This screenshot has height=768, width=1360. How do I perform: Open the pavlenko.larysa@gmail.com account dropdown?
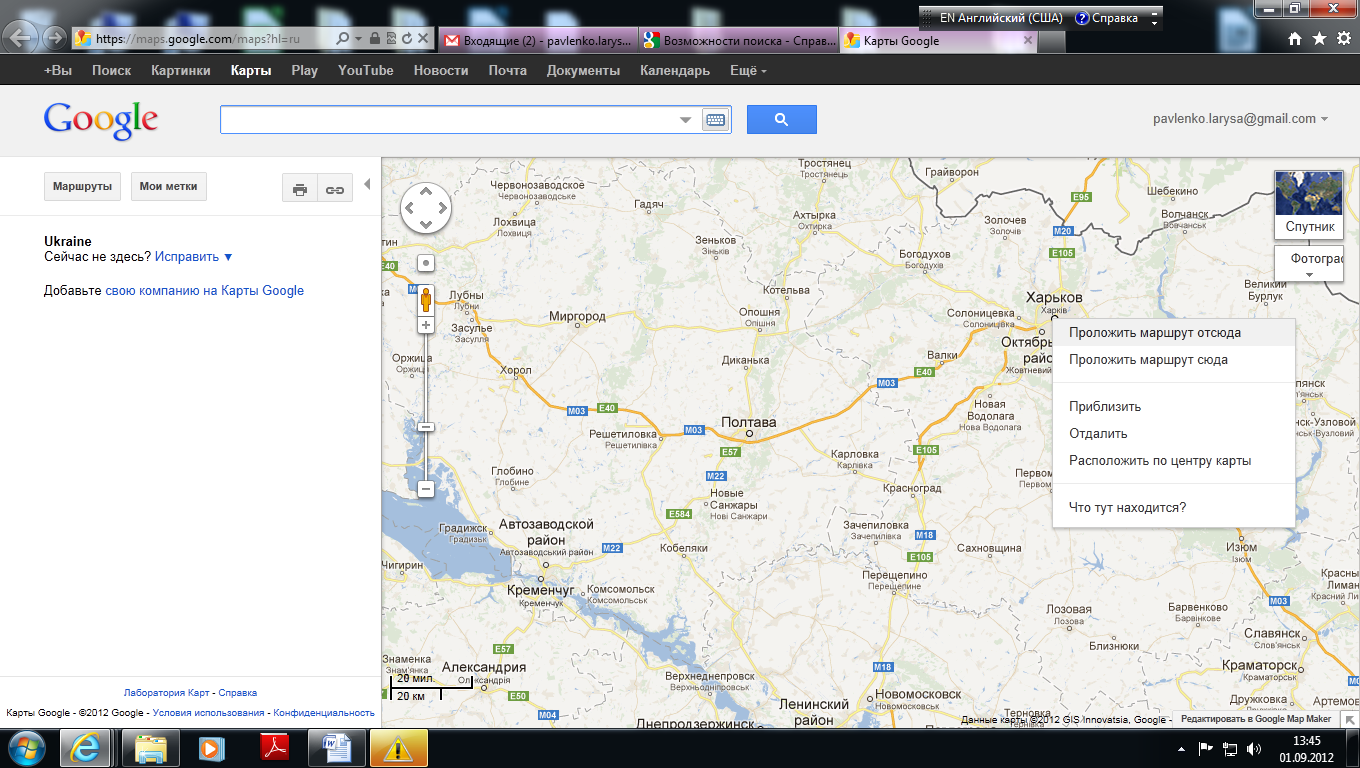(1240, 119)
